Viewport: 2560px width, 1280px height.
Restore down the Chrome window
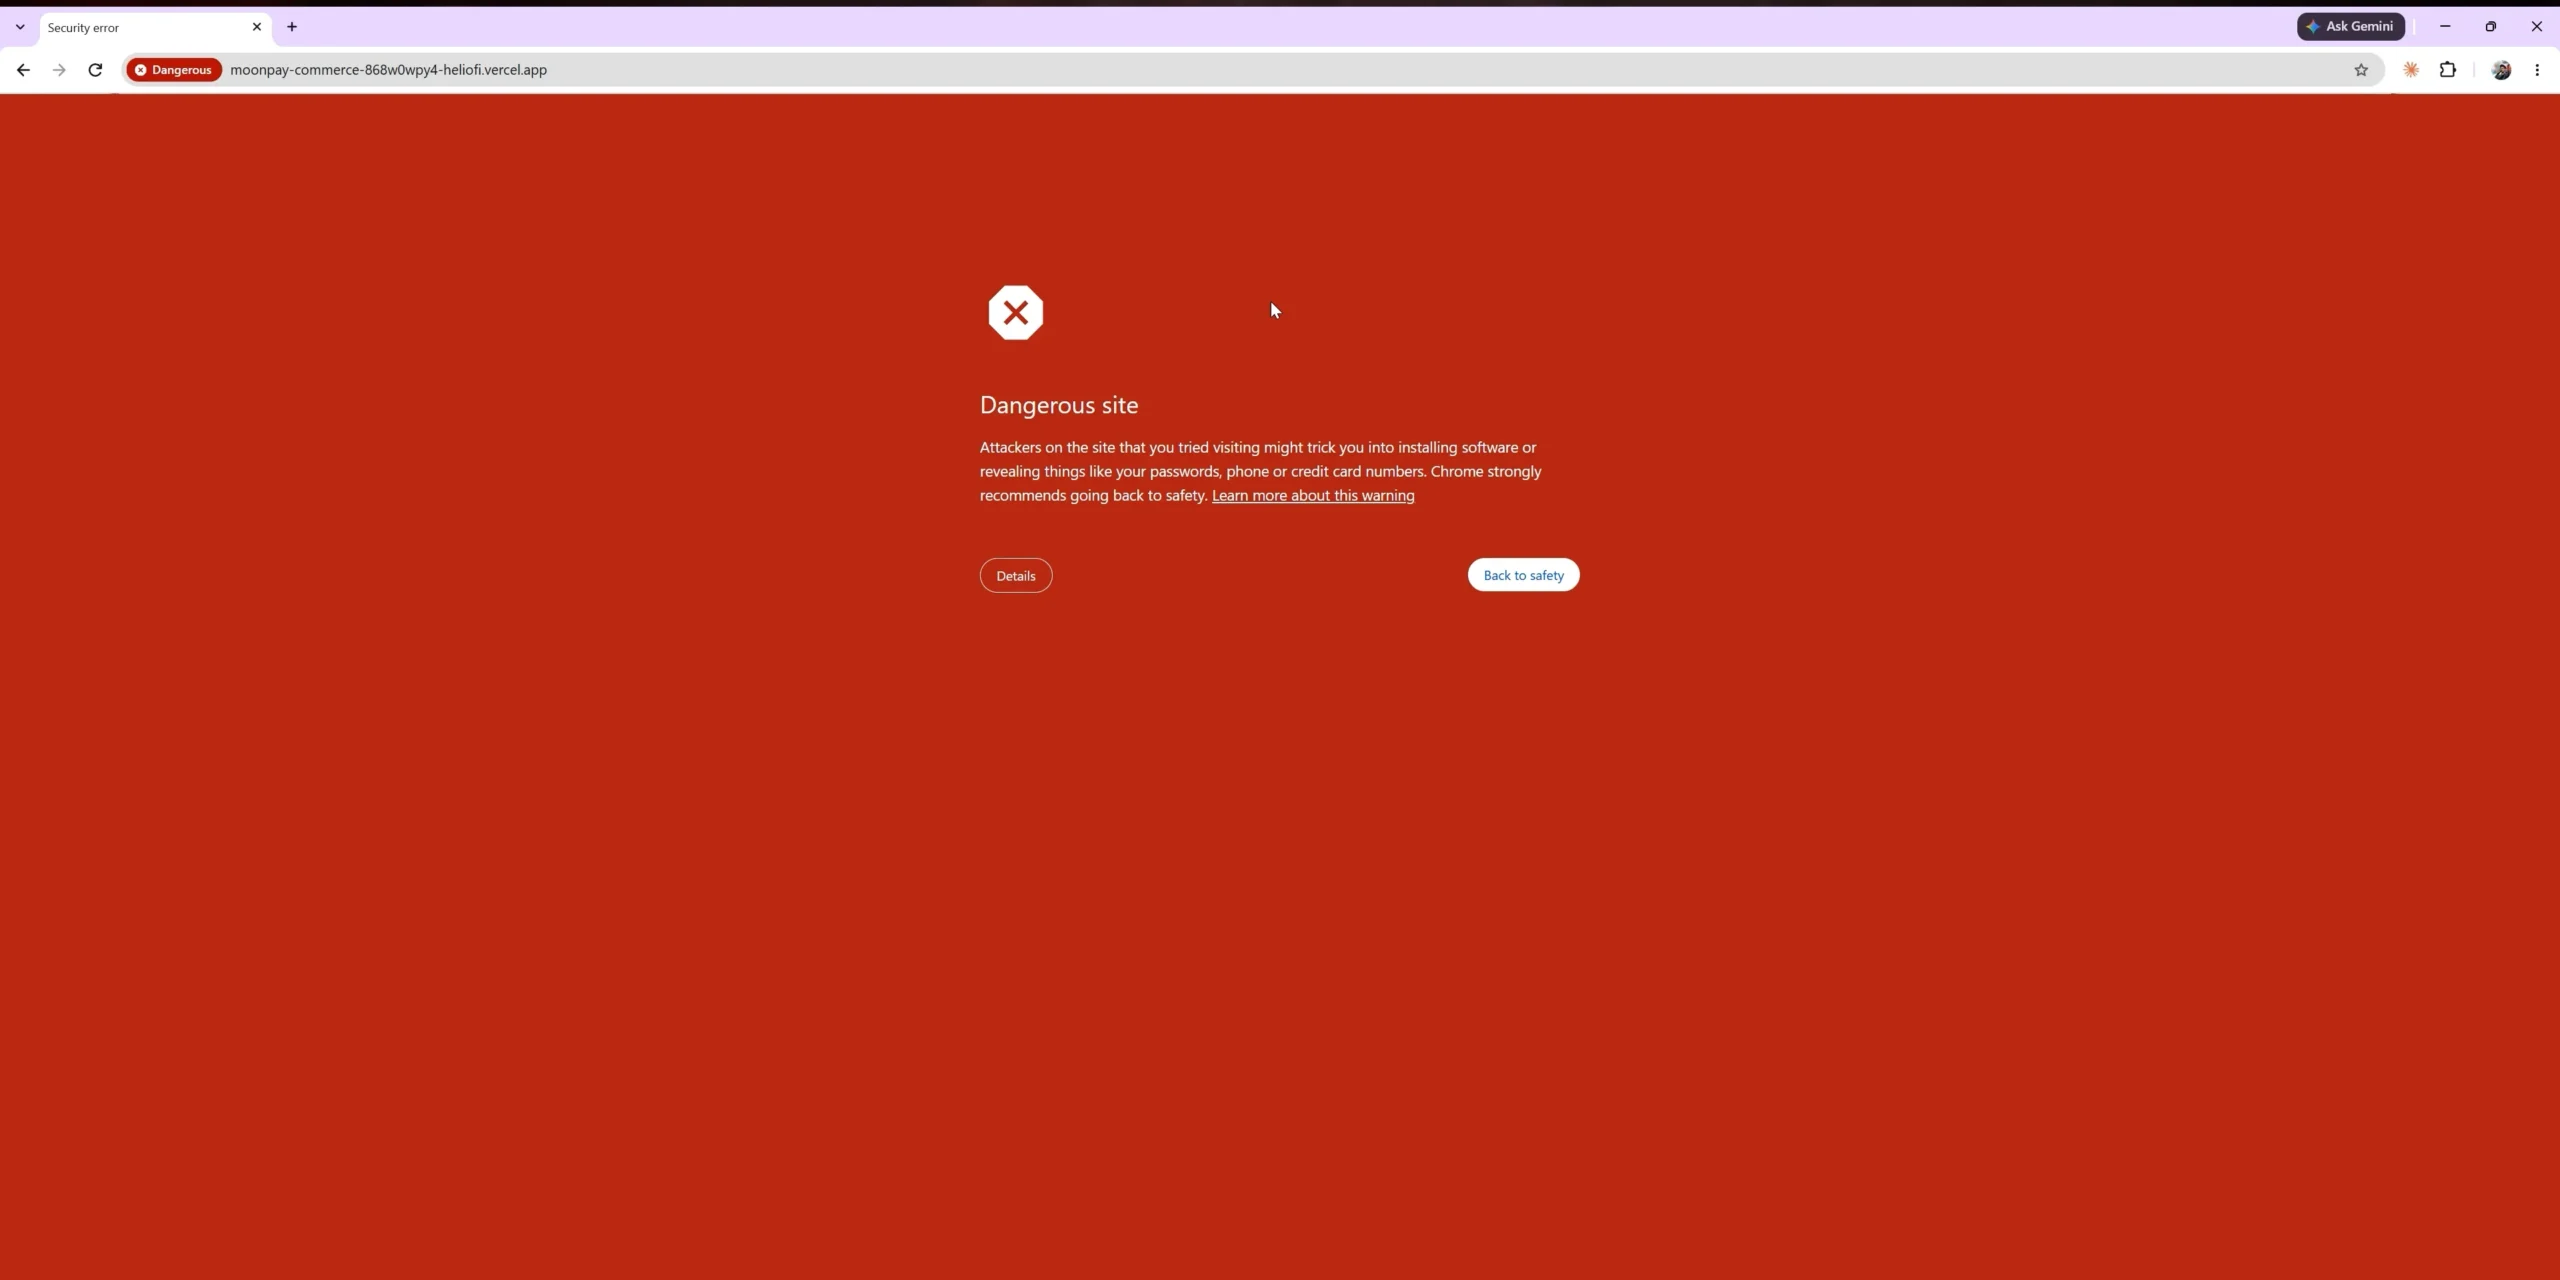point(2491,27)
